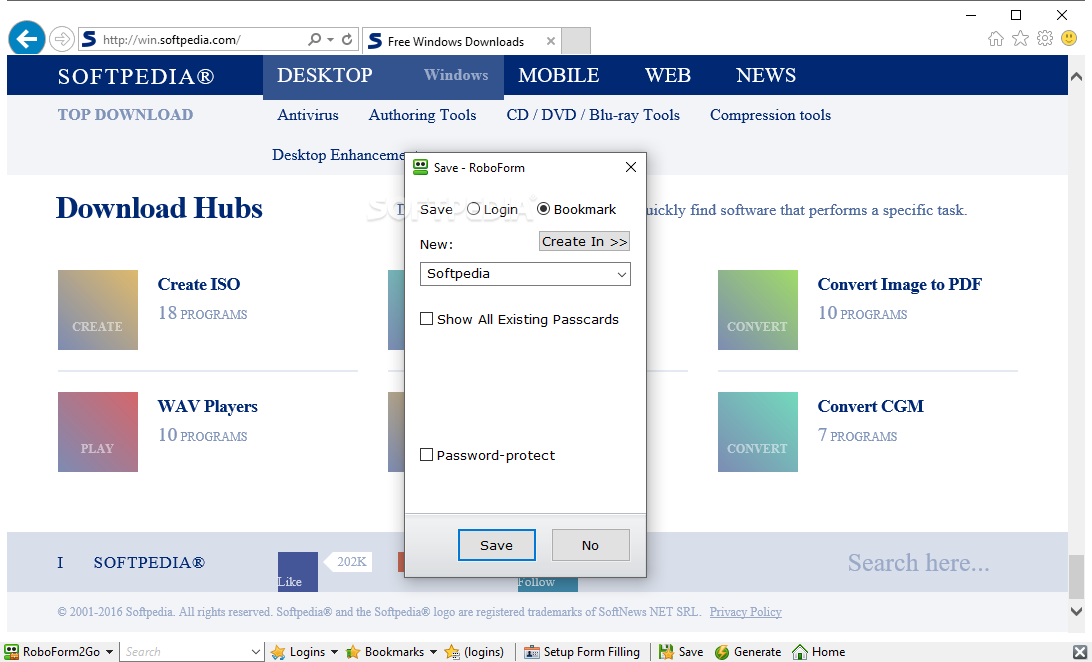The width and height of the screenshot is (1092, 662).
Task: Close the Save - RoboForm dialog
Action: [631, 167]
